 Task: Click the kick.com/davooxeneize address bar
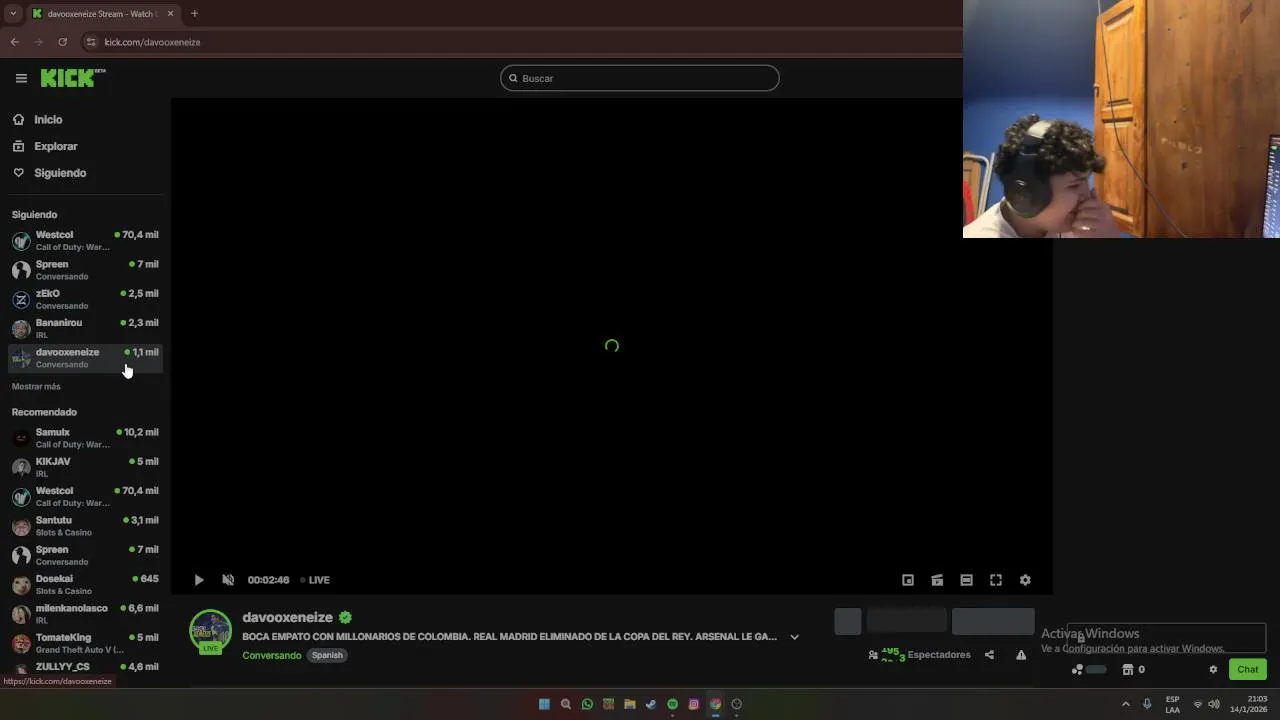[x=152, y=42]
